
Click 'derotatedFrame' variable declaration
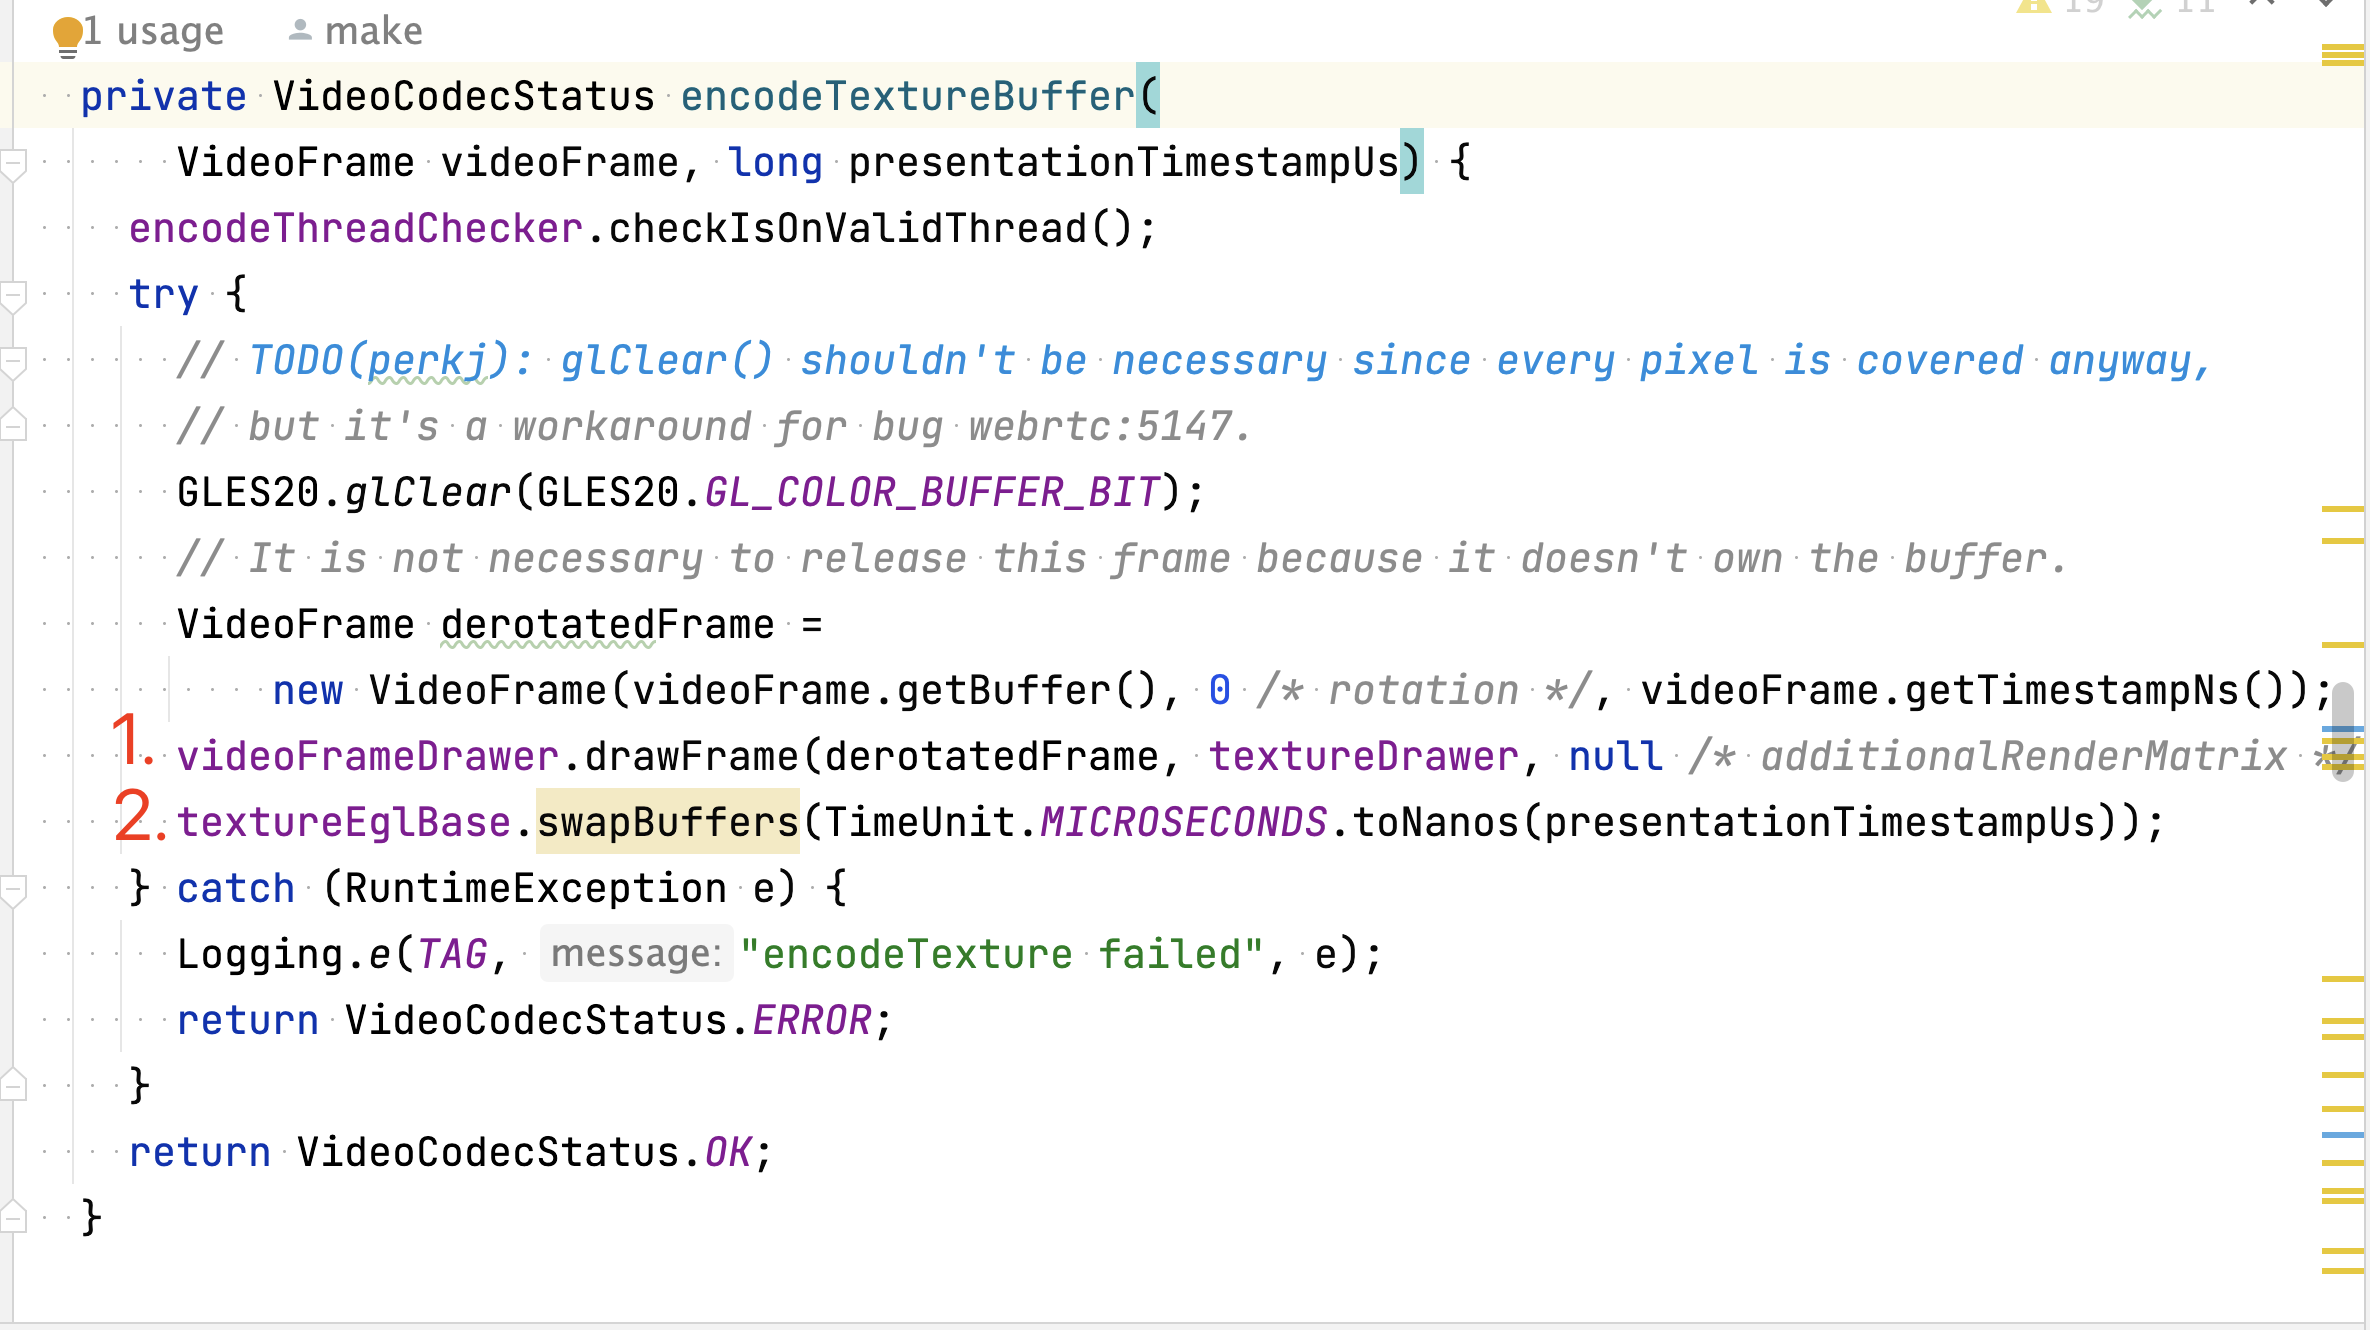pos(608,624)
